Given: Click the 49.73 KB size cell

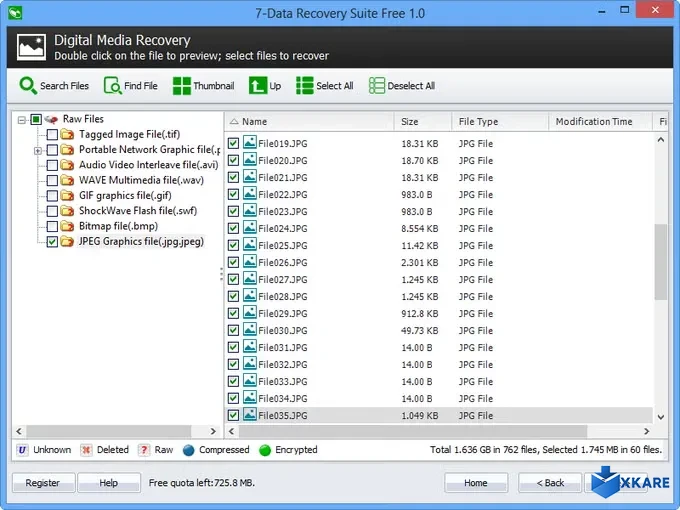Looking at the screenshot, I should pos(420,330).
